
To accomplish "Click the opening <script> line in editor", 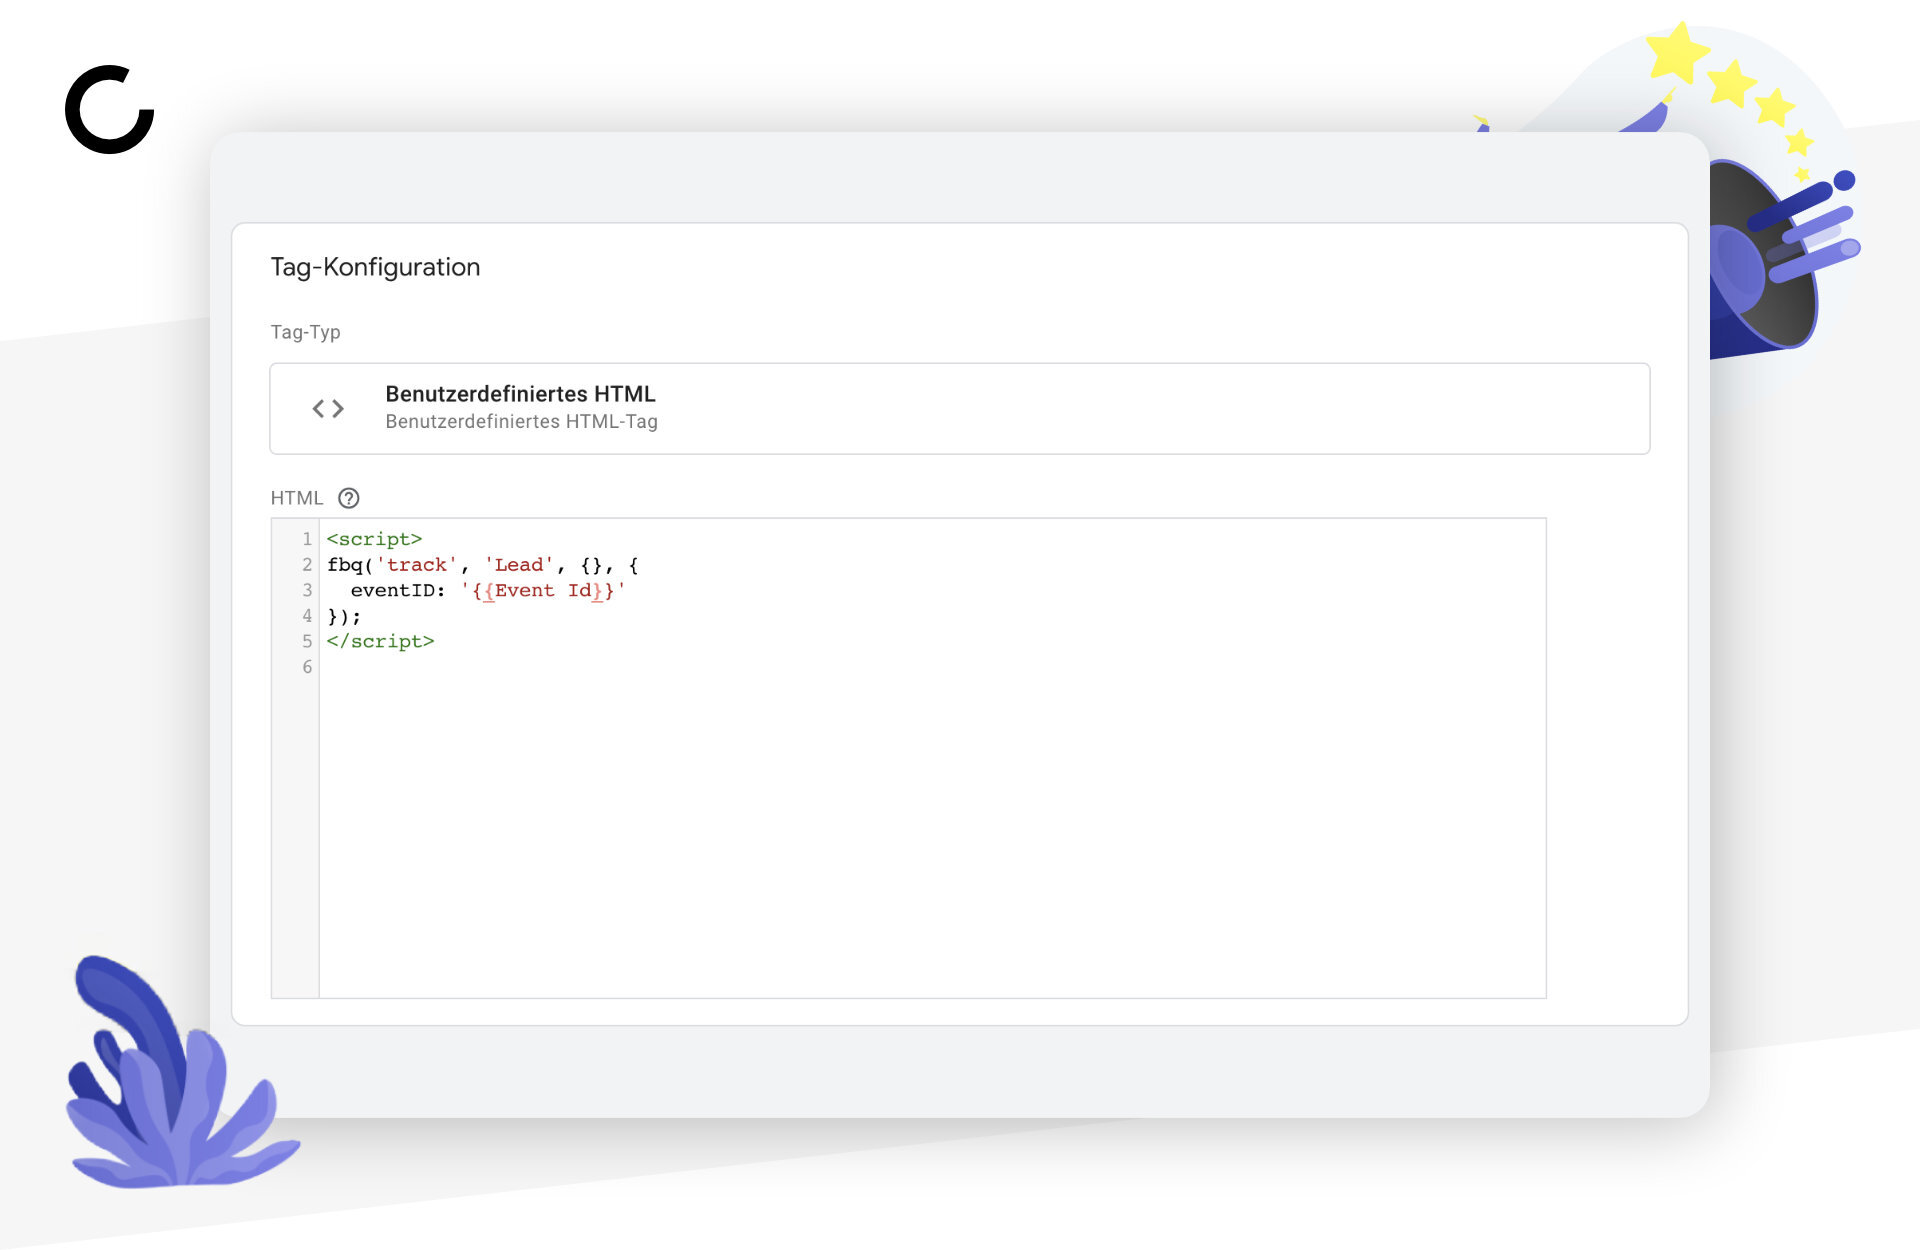I will pyautogui.click(x=374, y=539).
